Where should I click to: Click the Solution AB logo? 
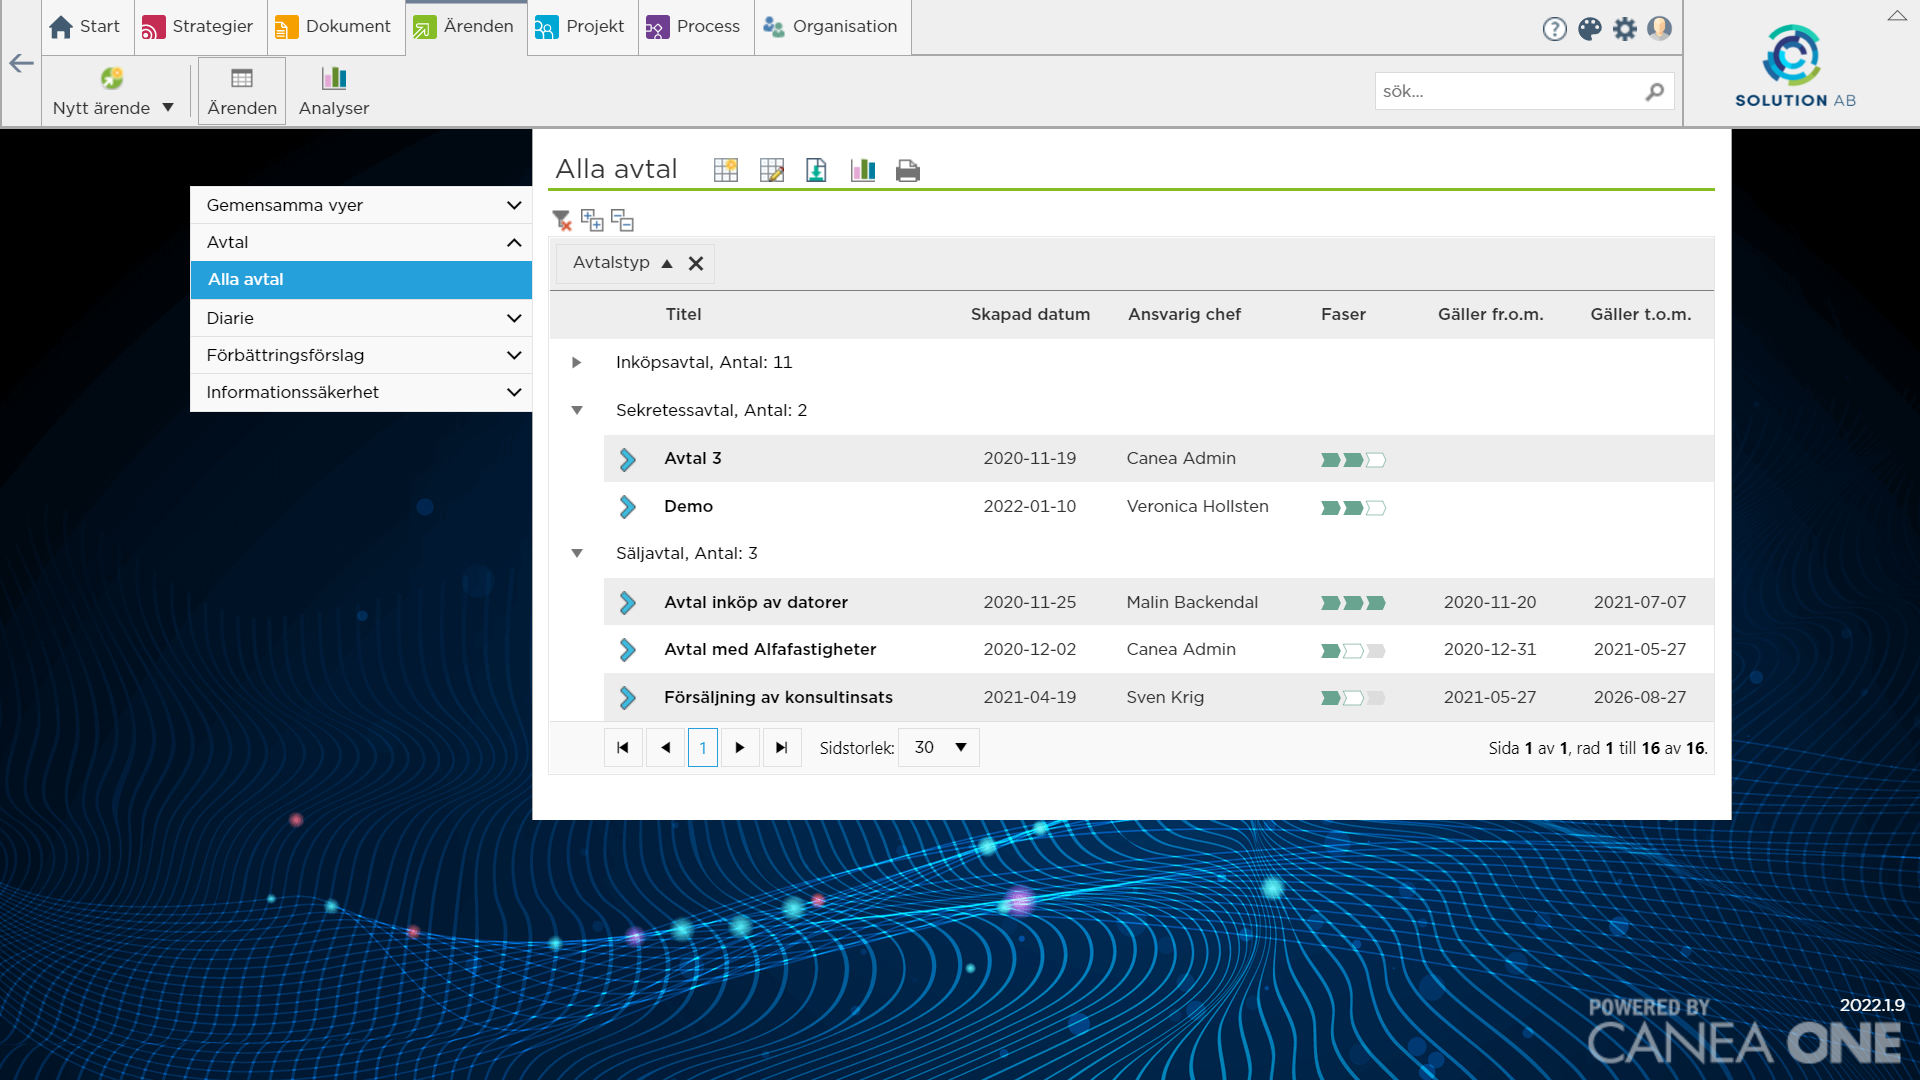[1794, 66]
